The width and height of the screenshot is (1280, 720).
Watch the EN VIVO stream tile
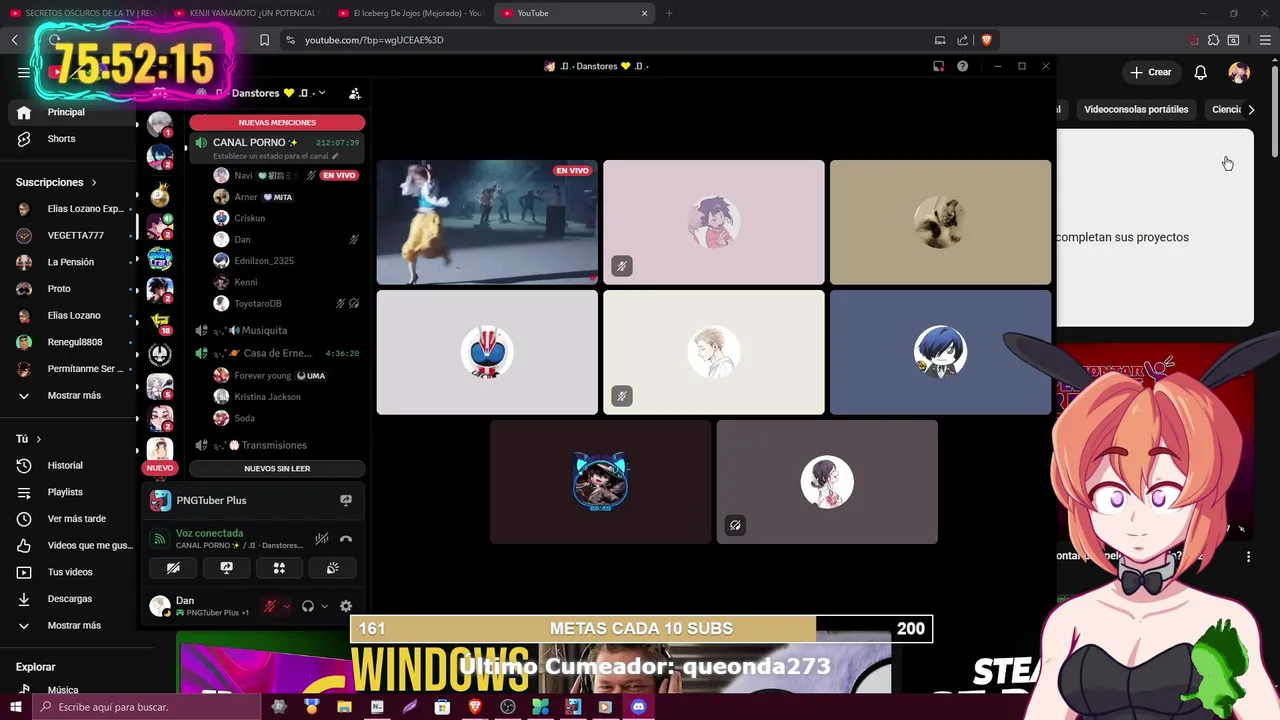click(487, 222)
